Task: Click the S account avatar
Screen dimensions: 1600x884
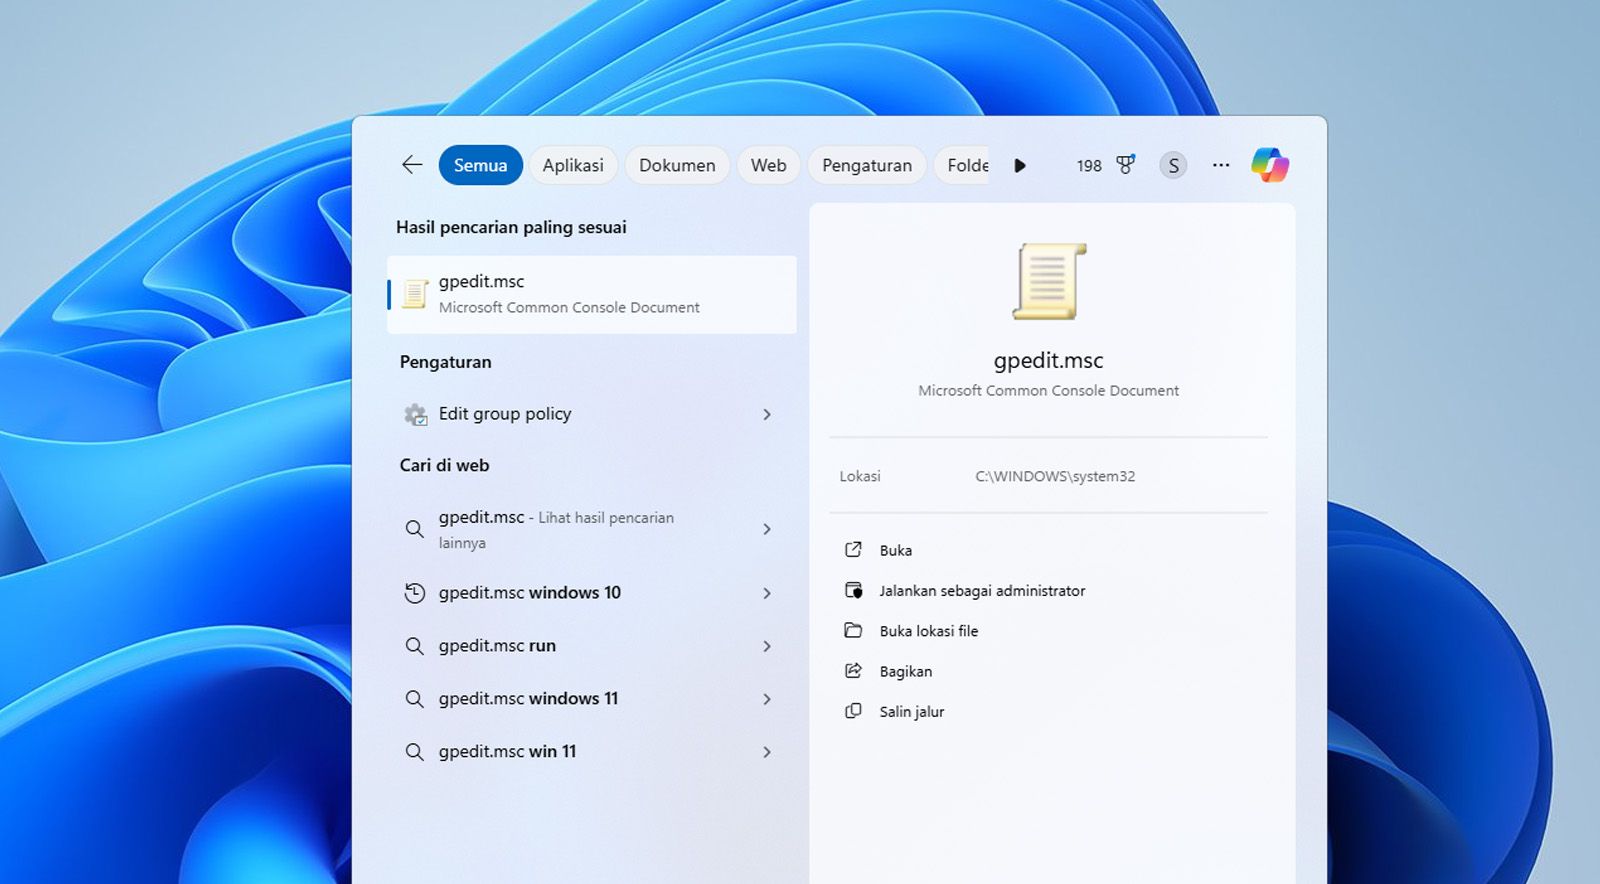Action: (x=1173, y=165)
